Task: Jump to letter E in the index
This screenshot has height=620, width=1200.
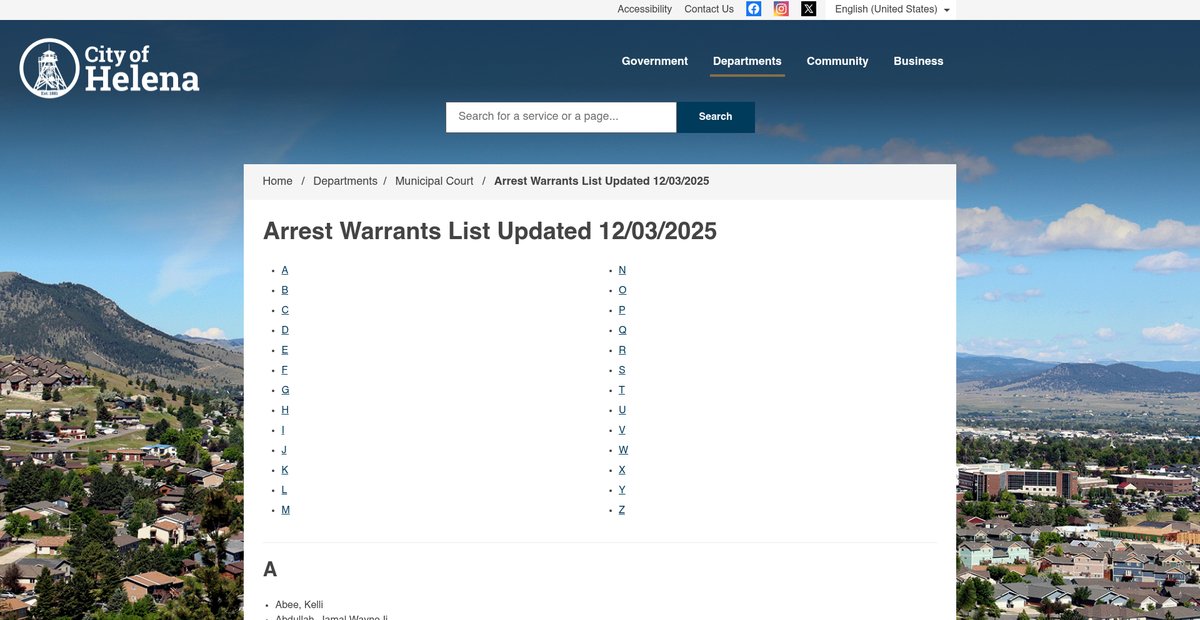Action: 285,350
